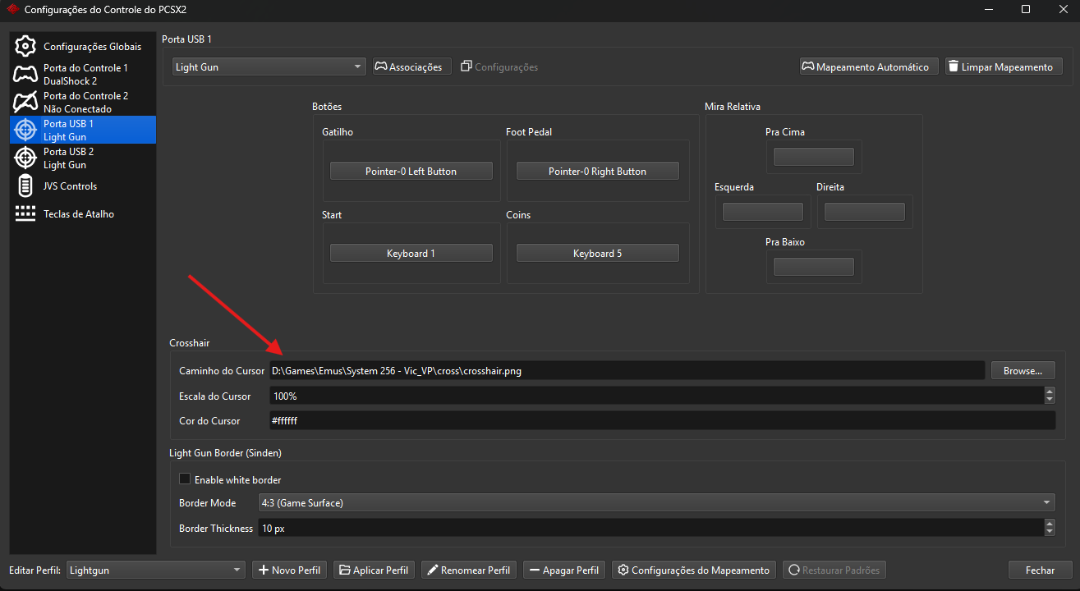Click the Porta USB 2 crosshair icon
The width and height of the screenshot is (1080, 591).
coord(25,158)
